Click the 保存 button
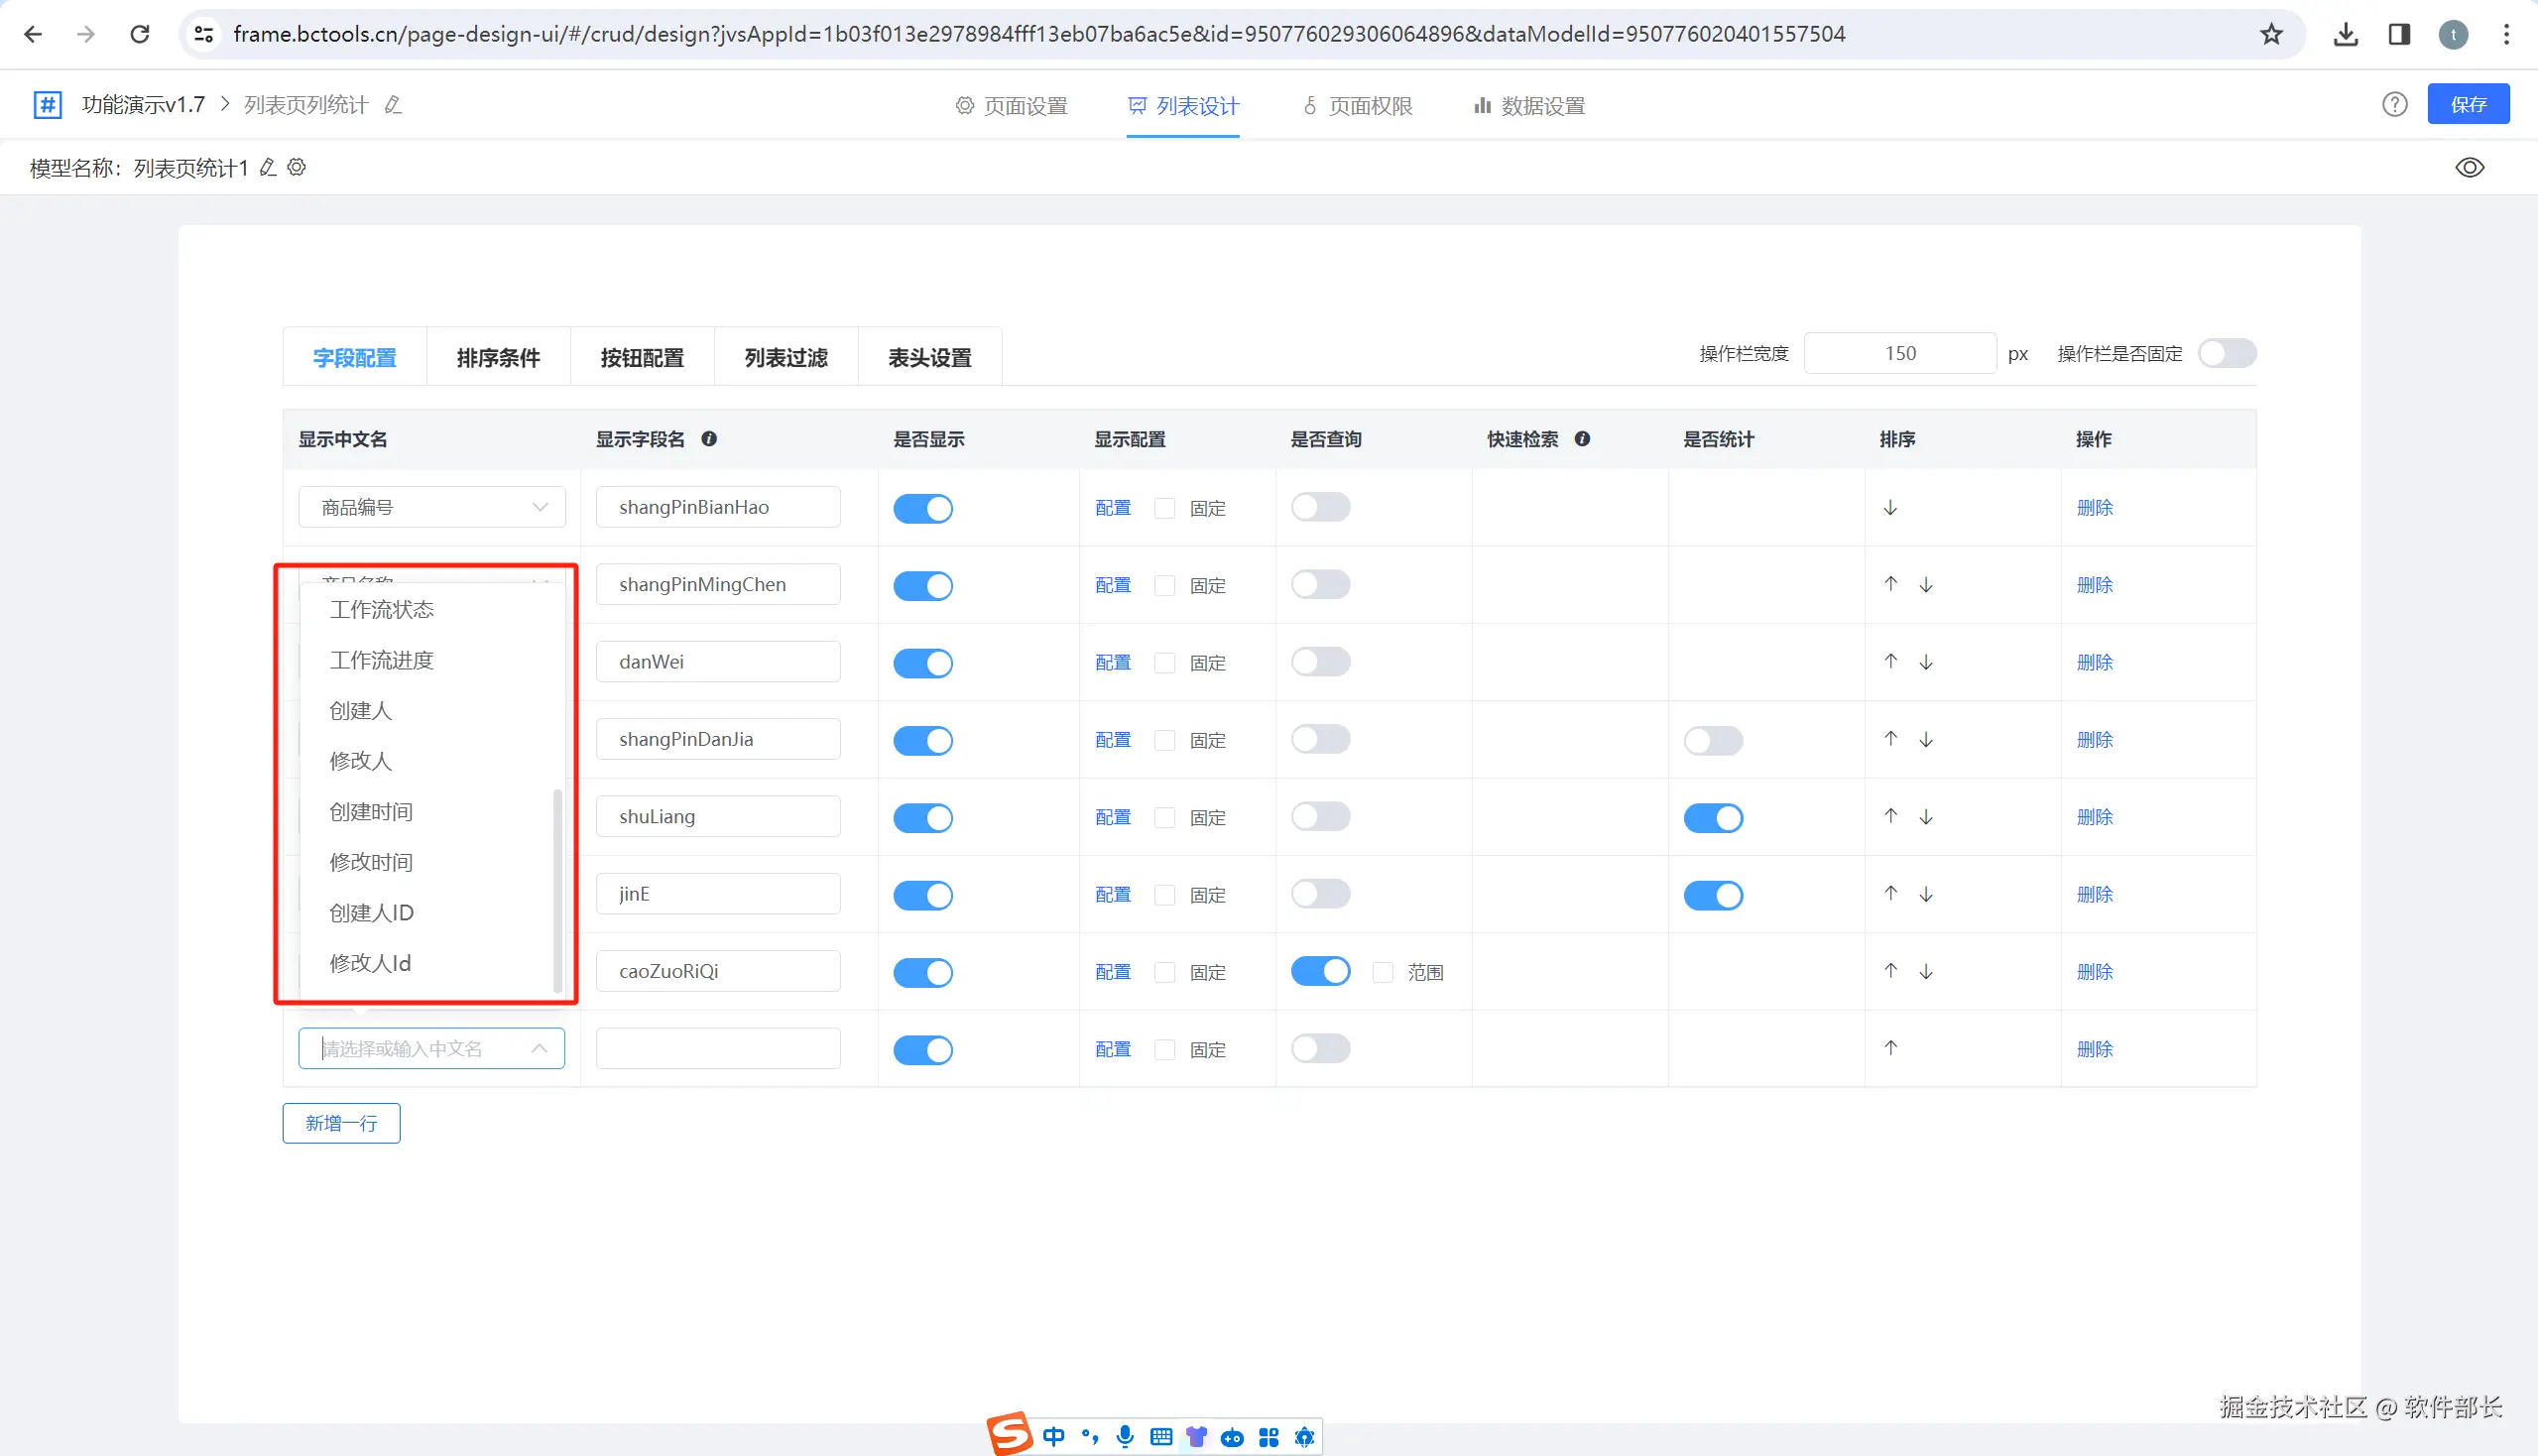This screenshot has width=2538, height=1456. pyautogui.click(x=2467, y=104)
